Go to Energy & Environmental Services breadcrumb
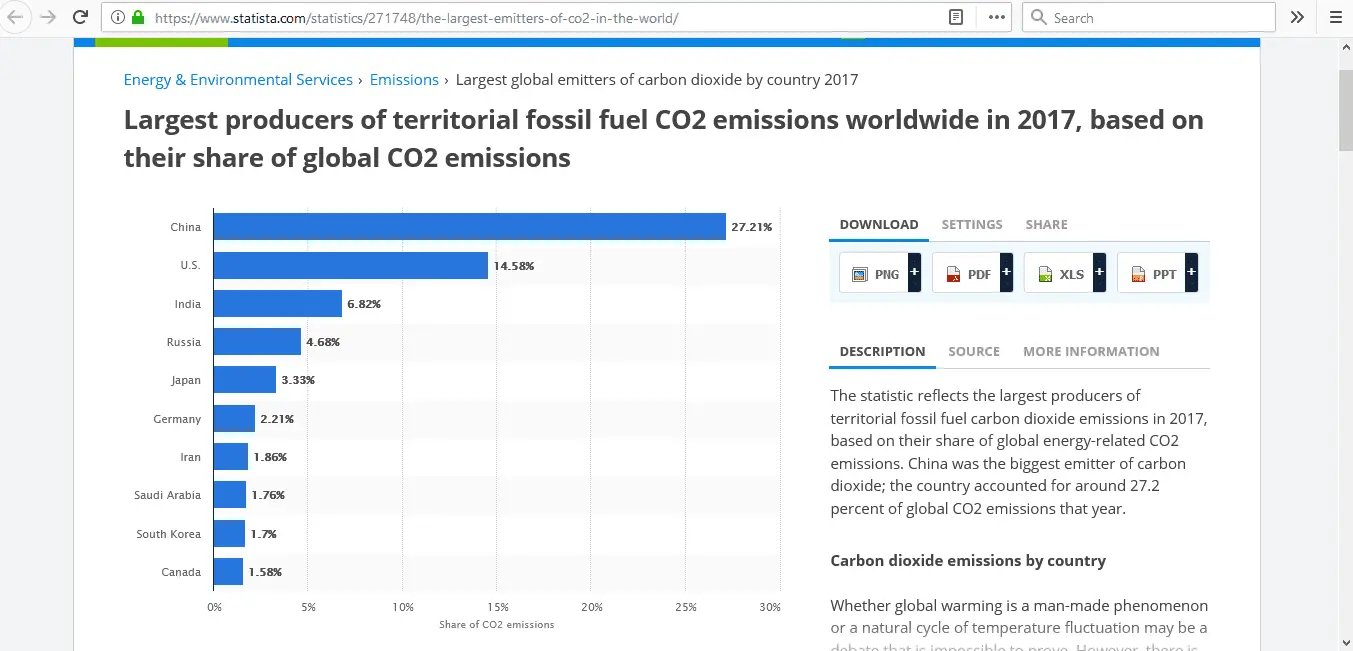This screenshot has height=651, width=1353. 238,80
